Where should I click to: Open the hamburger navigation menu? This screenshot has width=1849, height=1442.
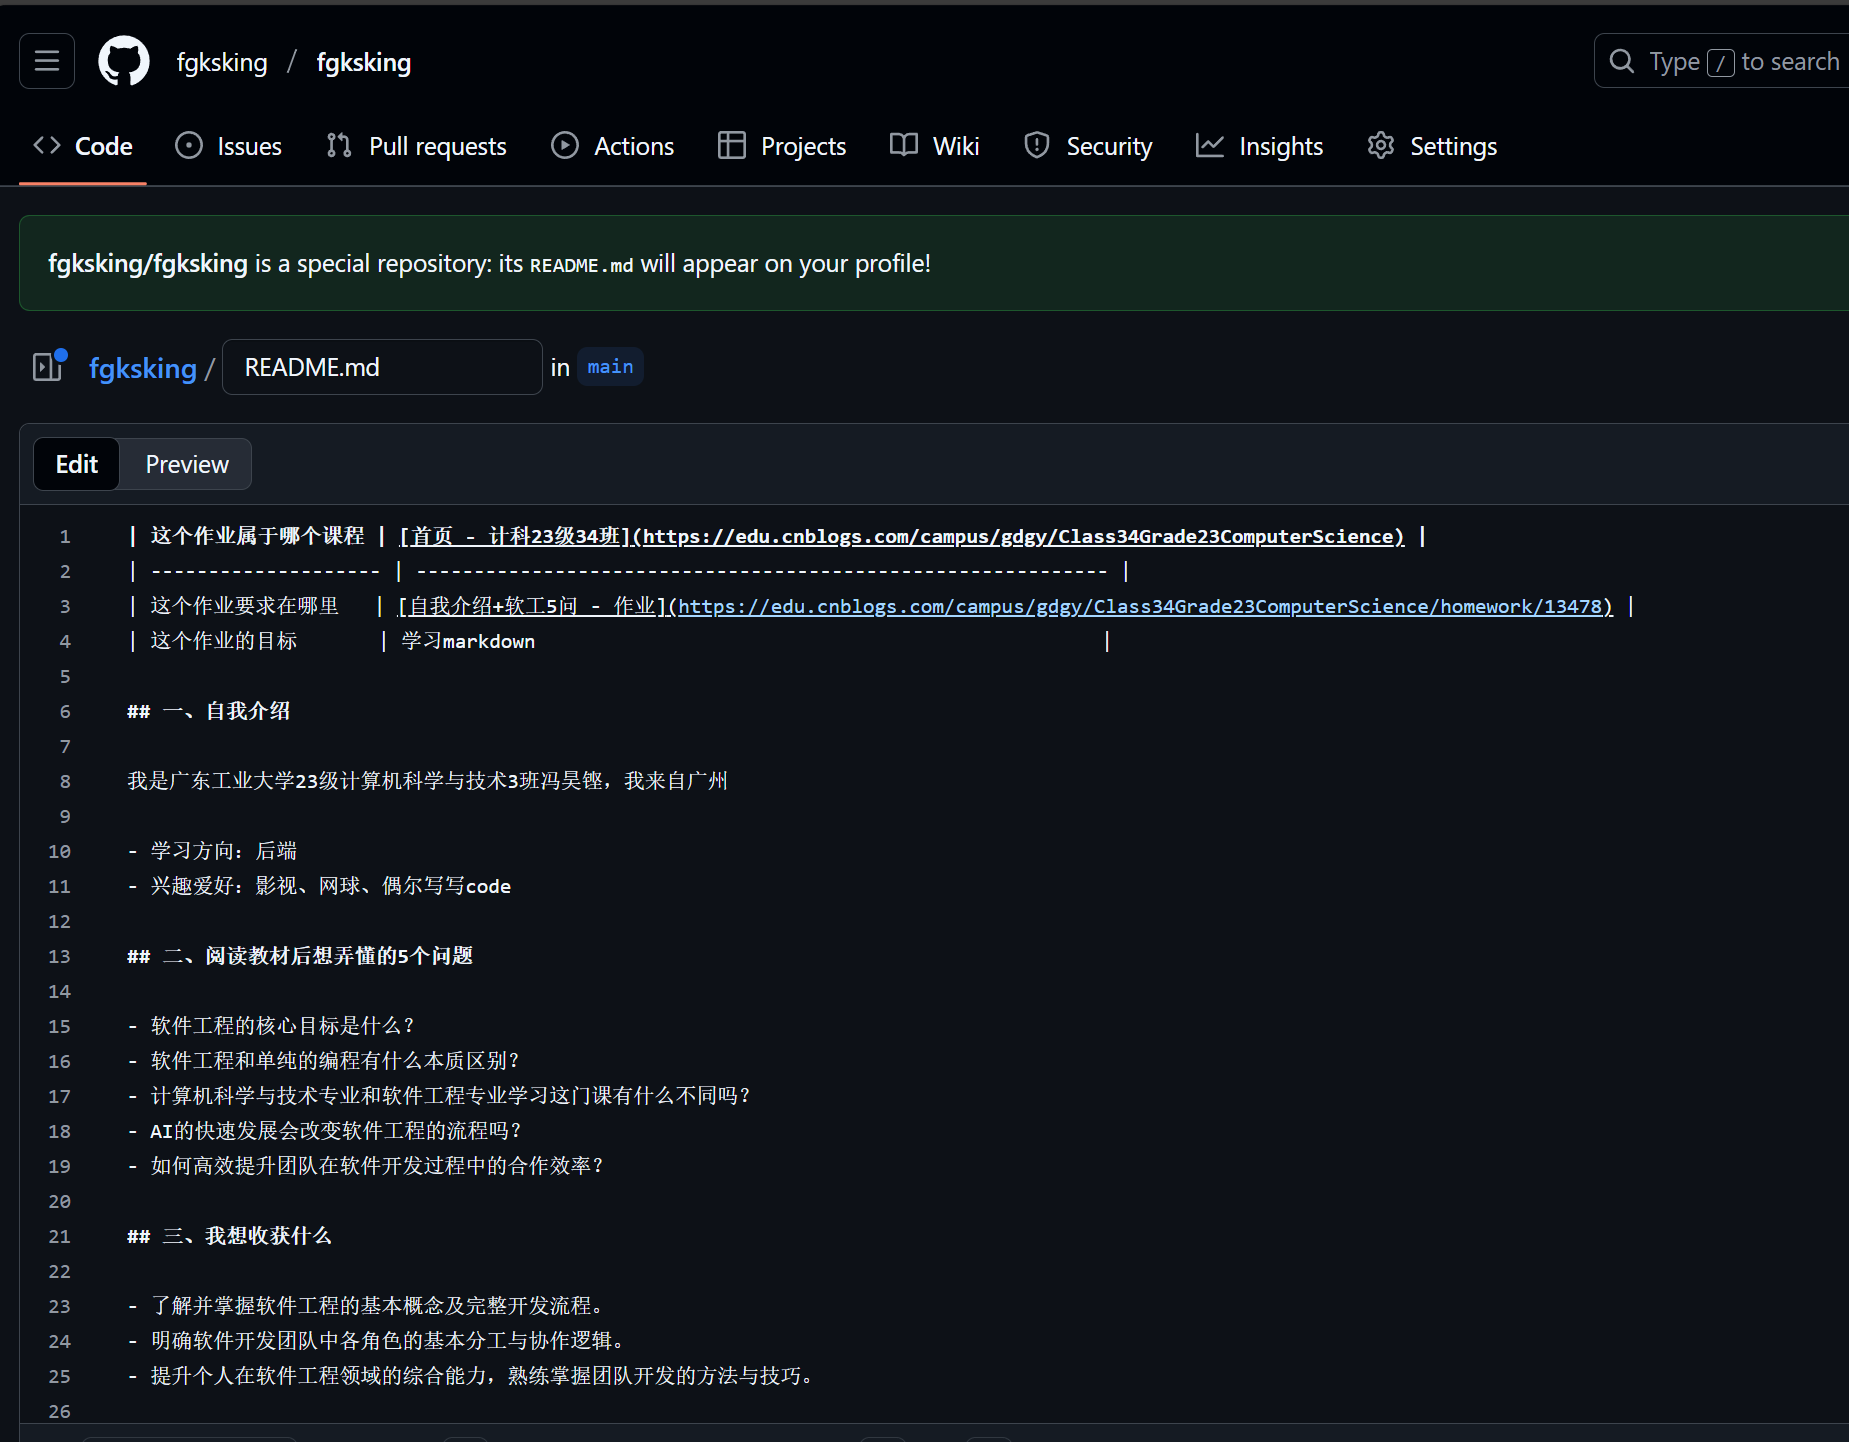(47, 61)
